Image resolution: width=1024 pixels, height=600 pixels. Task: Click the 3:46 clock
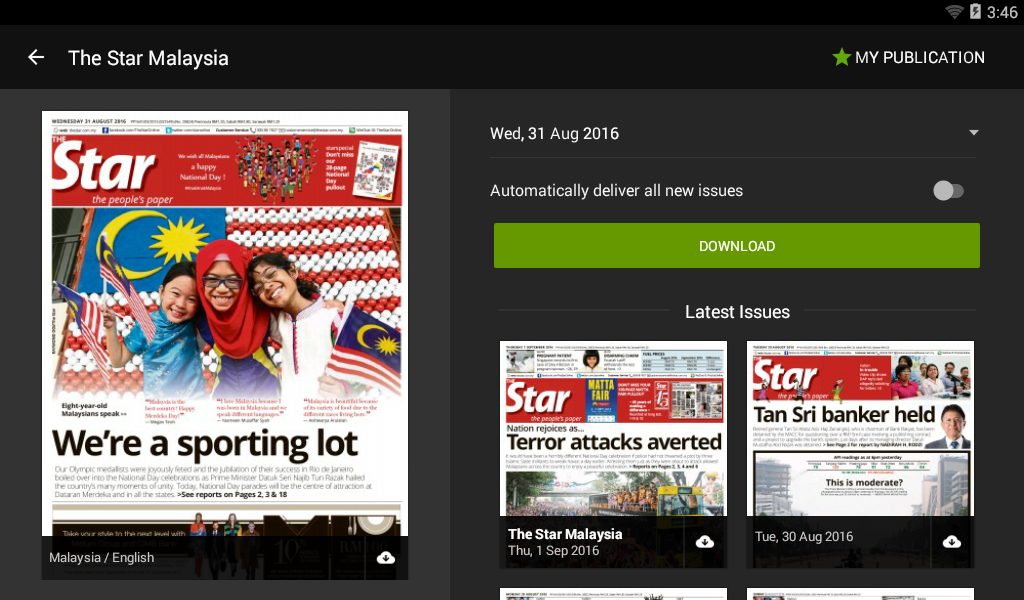coord(1002,12)
